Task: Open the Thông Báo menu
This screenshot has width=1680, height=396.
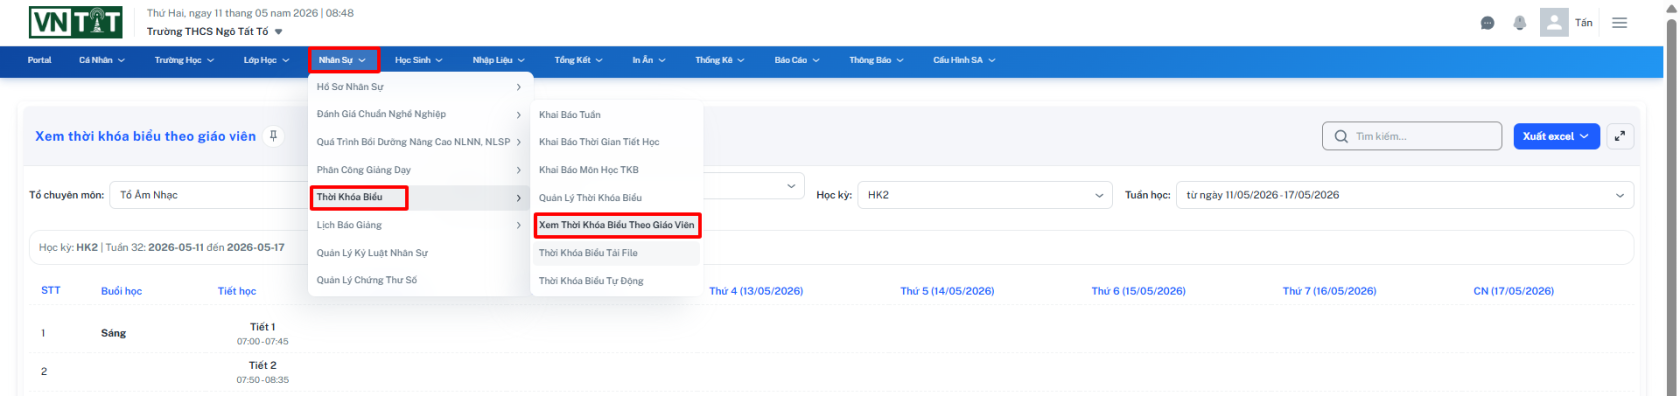Action: coord(876,60)
